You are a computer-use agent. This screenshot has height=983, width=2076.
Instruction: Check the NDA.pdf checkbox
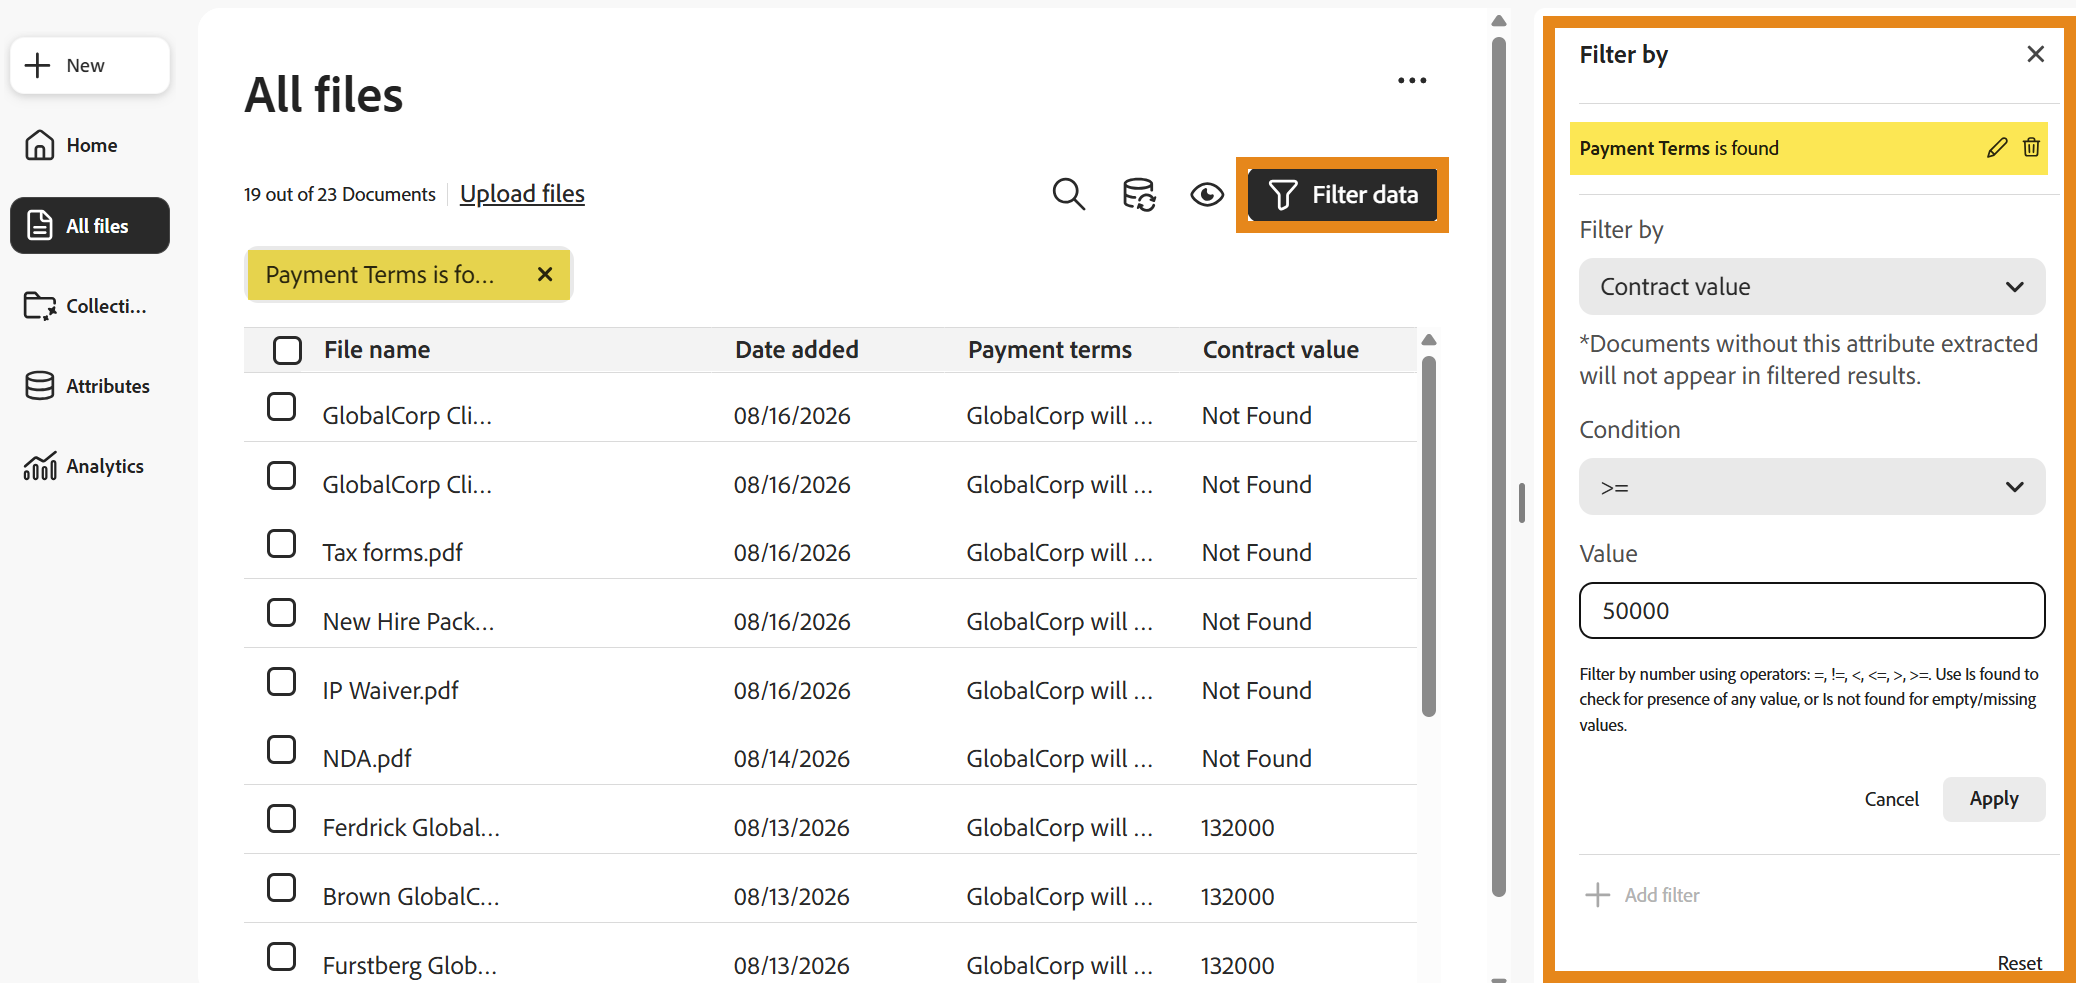click(x=281, y=750)
